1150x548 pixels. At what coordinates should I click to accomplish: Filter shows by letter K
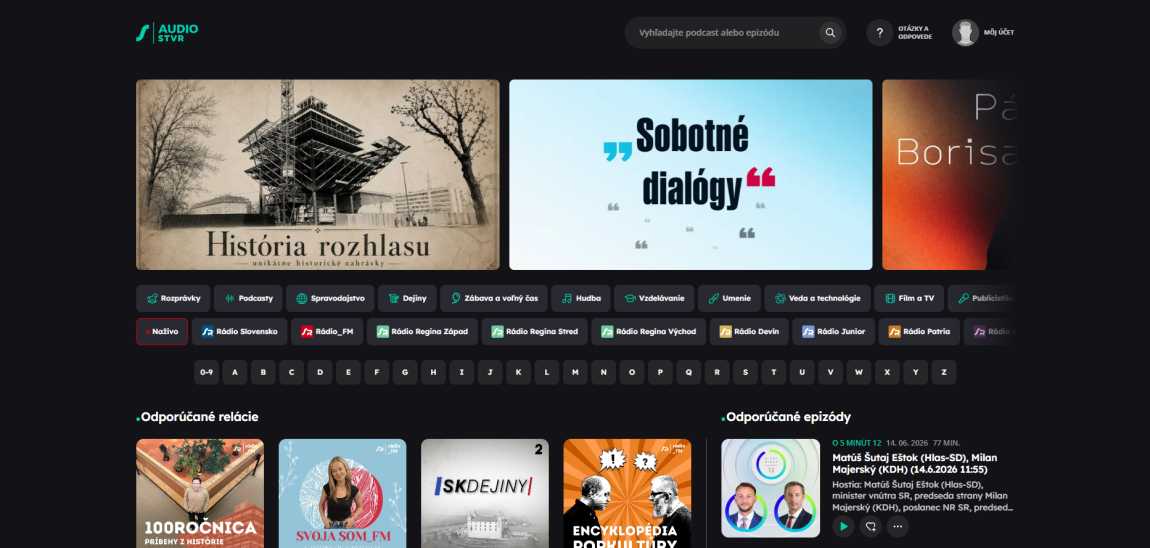[x=519, y=372]
